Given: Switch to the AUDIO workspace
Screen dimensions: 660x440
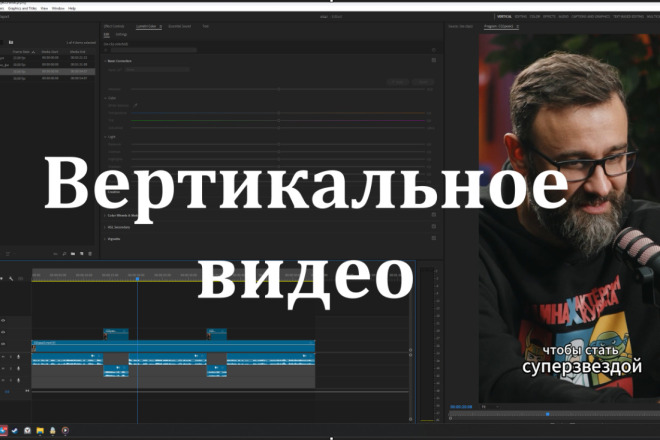Looking at the screenshot, I should pyautogui.click(x=563, y=16).
